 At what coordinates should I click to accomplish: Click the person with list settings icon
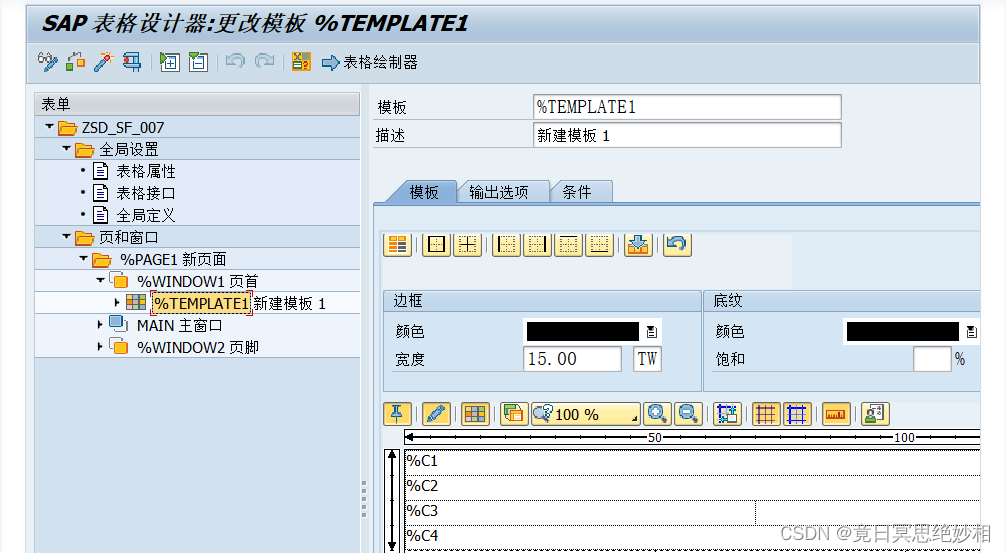coord(874,414)
